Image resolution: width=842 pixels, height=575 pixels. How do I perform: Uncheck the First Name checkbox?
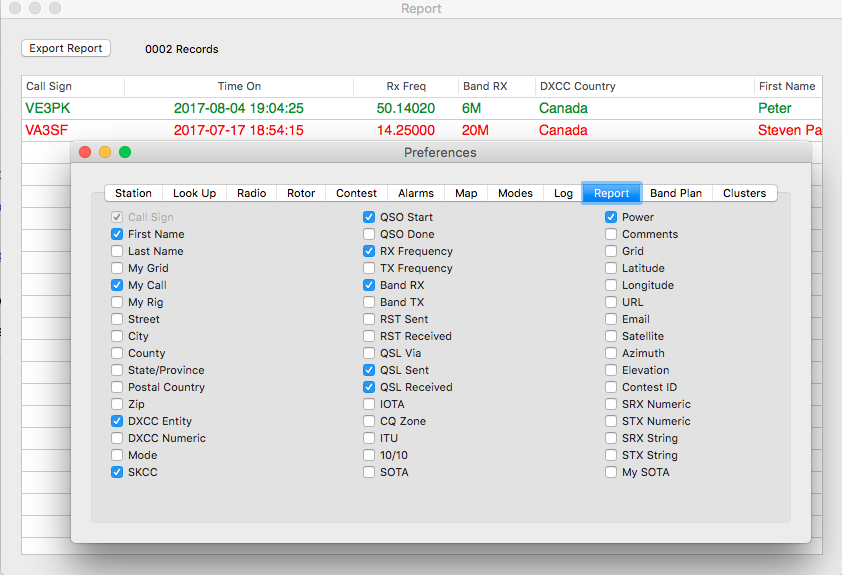coord(118,234)
